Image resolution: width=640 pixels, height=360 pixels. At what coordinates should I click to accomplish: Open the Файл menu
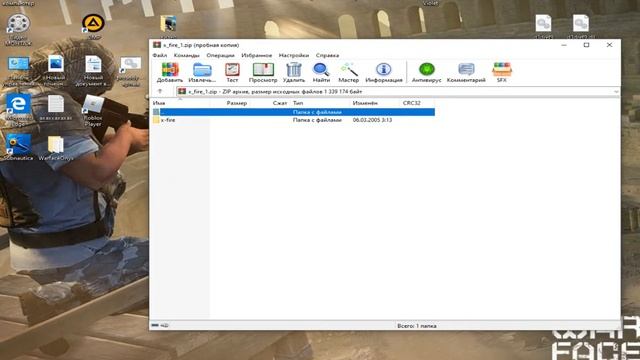pos(160,55)
